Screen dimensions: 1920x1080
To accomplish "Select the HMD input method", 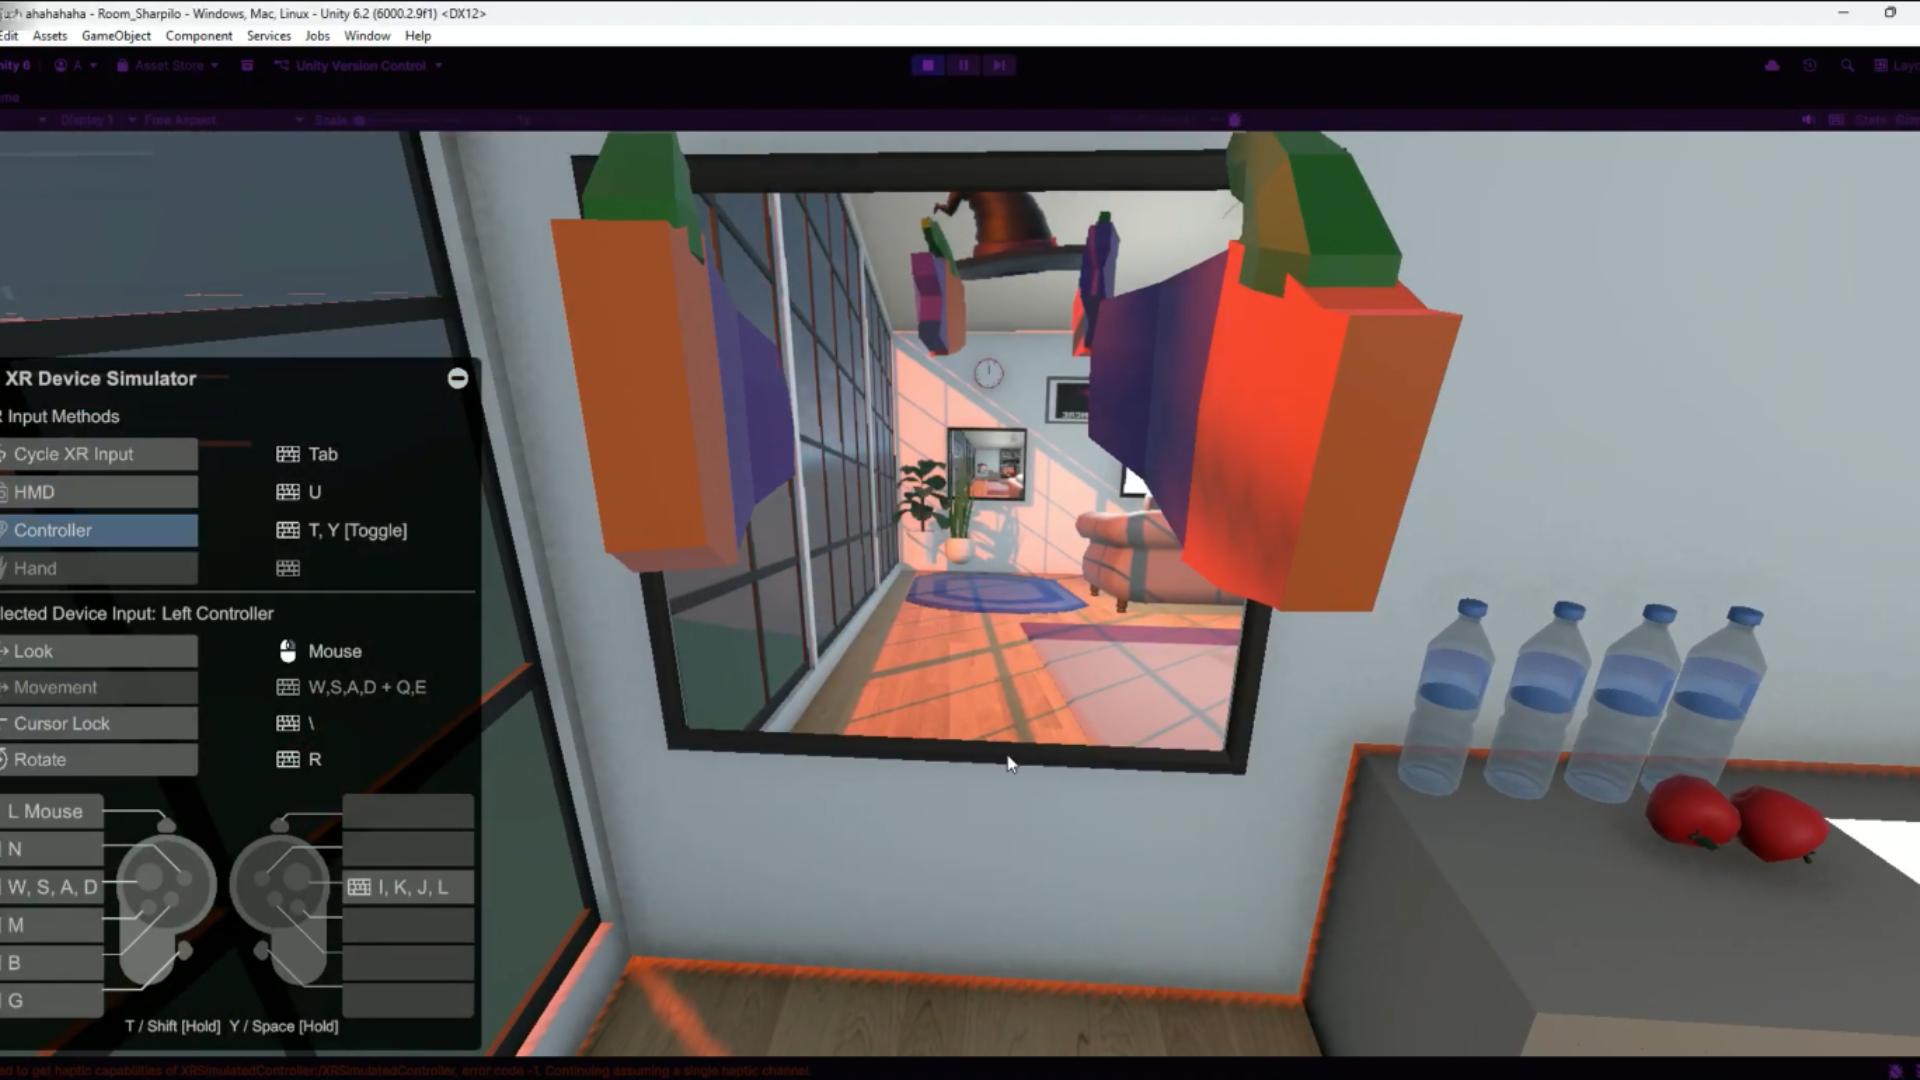I will (x=98, y=492).
